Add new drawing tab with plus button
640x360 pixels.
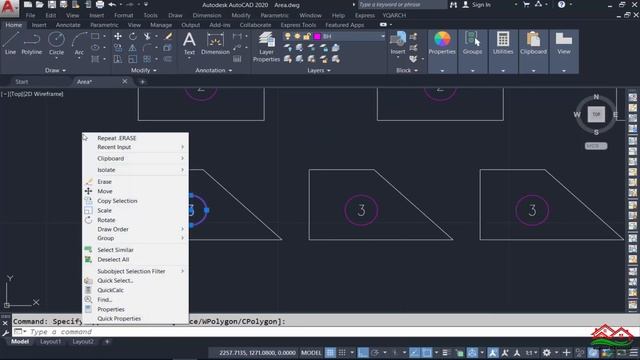[142, 82]
